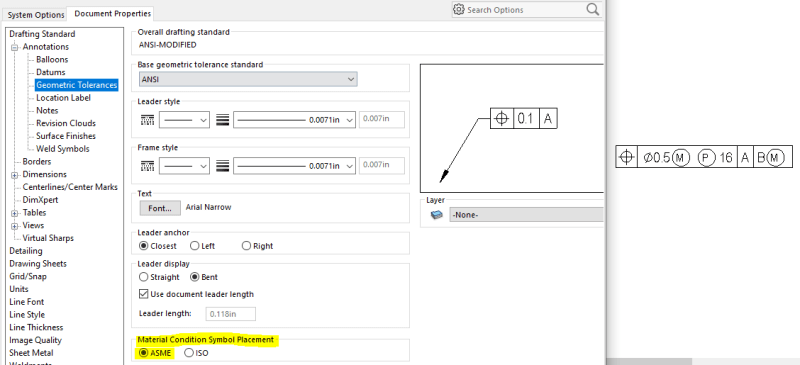Click the Frame style thickness icon
This screenshot has height=365, width=800.
(221, 166)
